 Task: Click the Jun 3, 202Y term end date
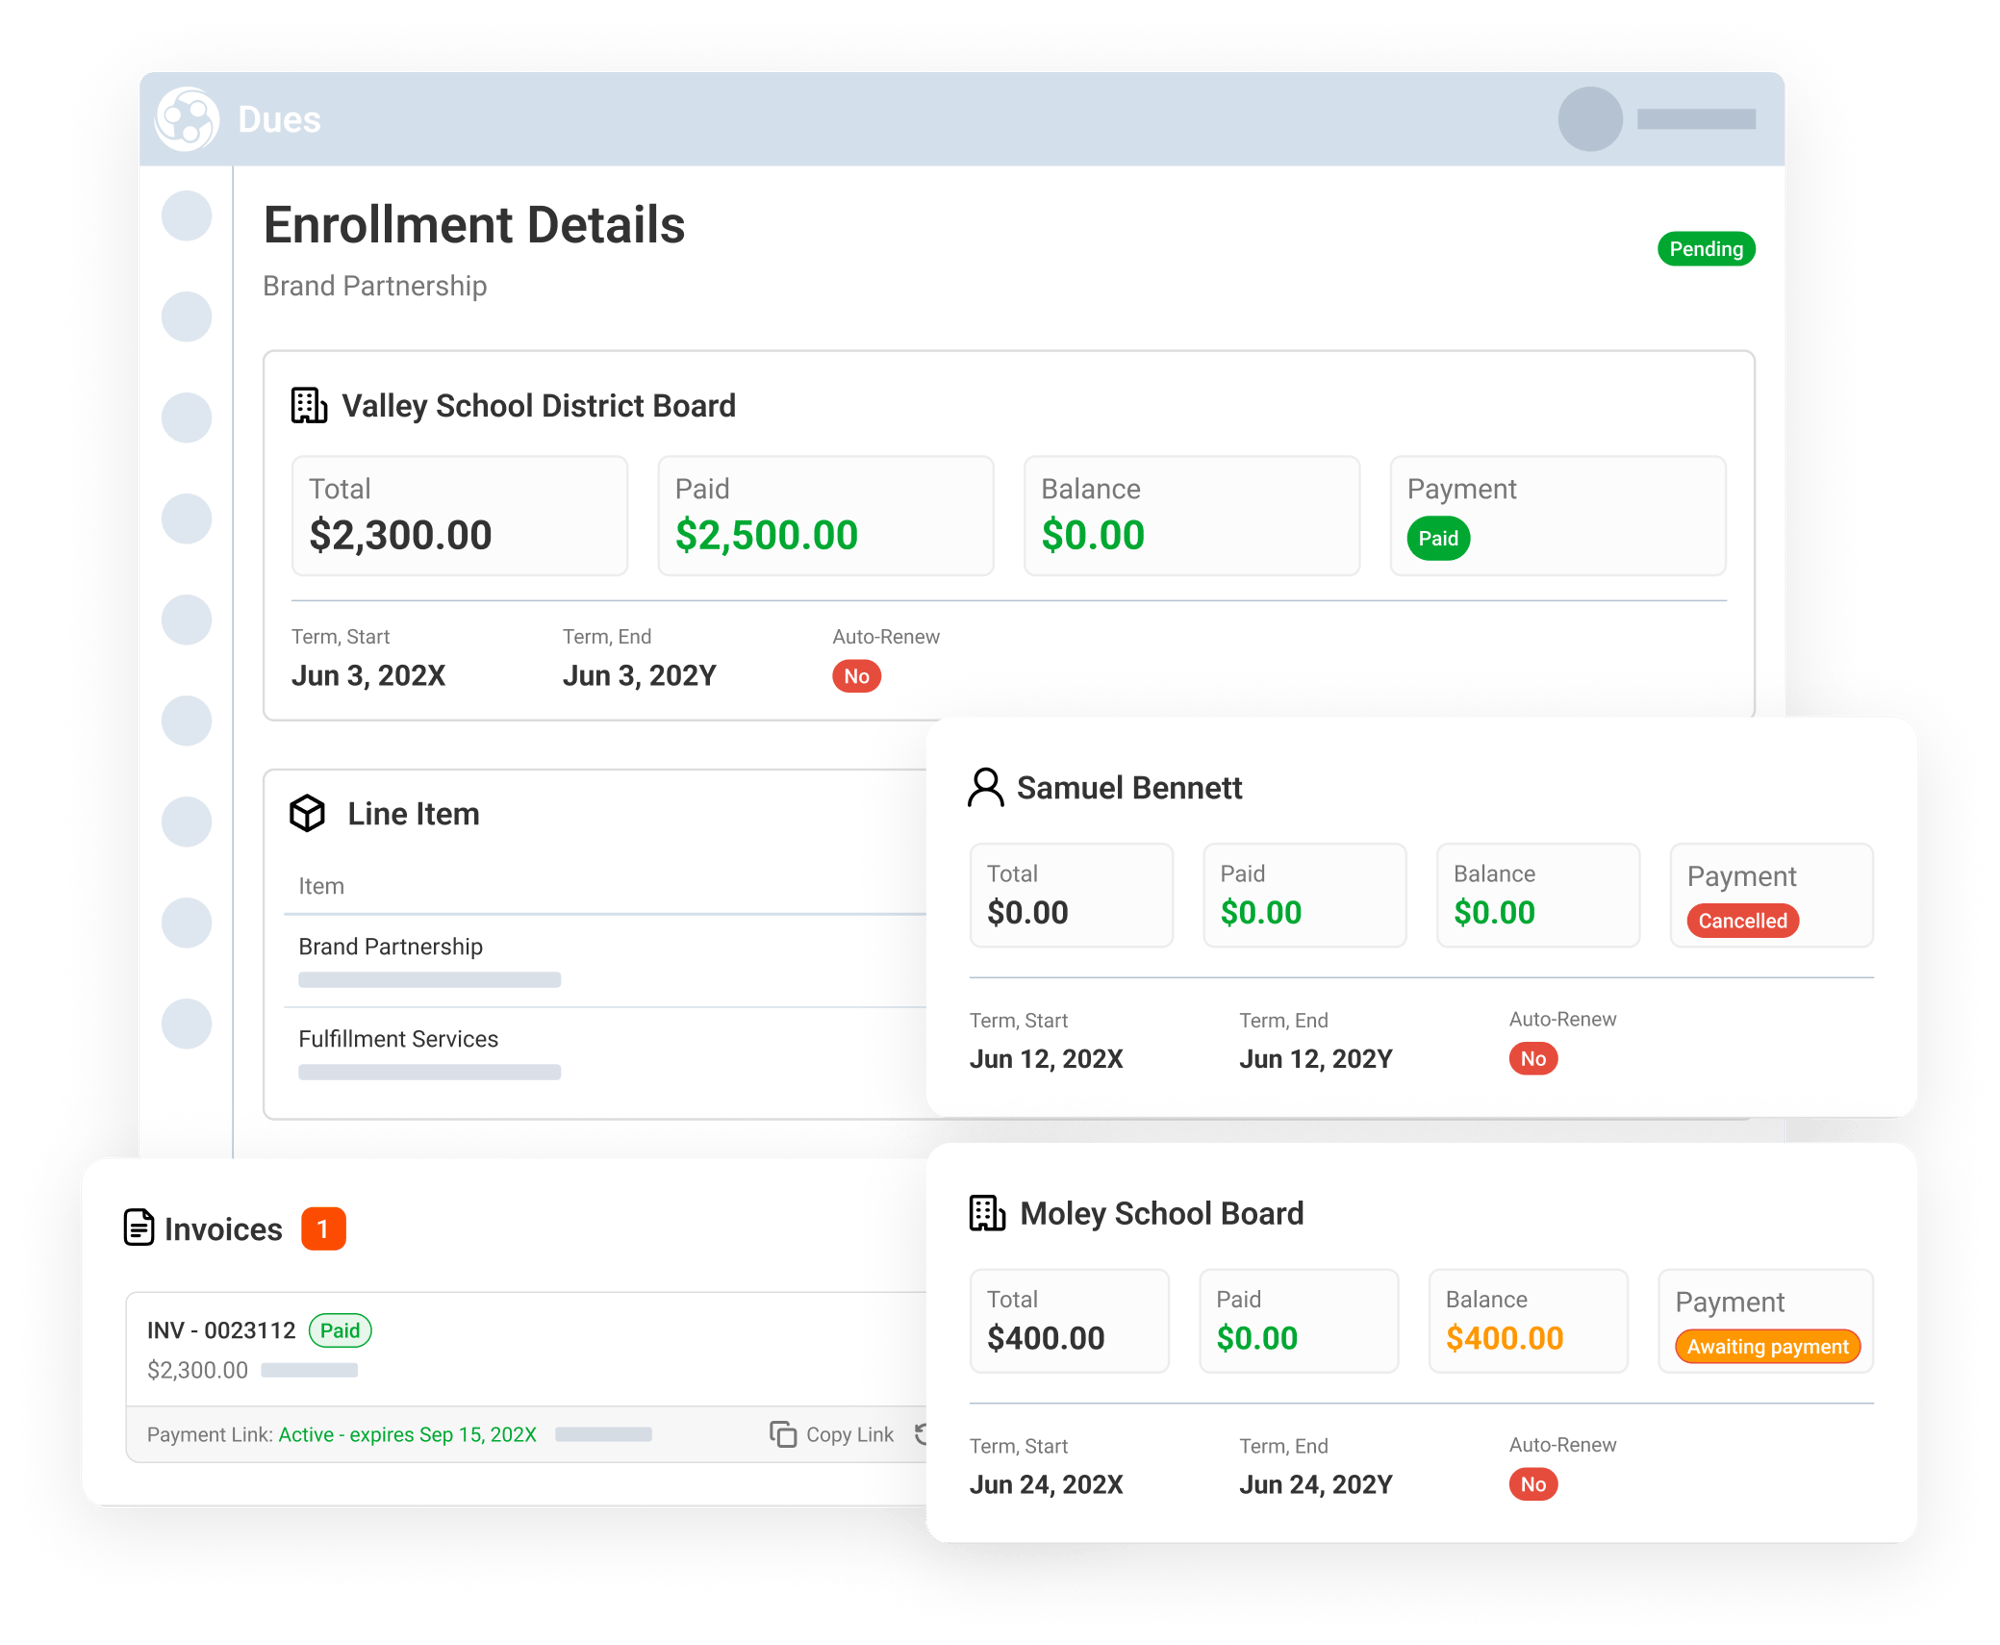click(x=639, y=676)
